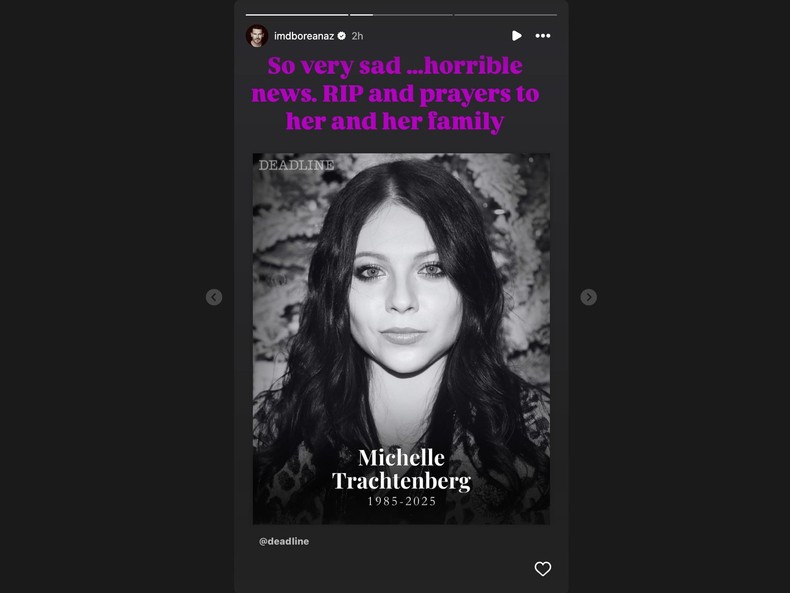Click the first story progress segment
The image size is (790, 593).
point(297,15)
